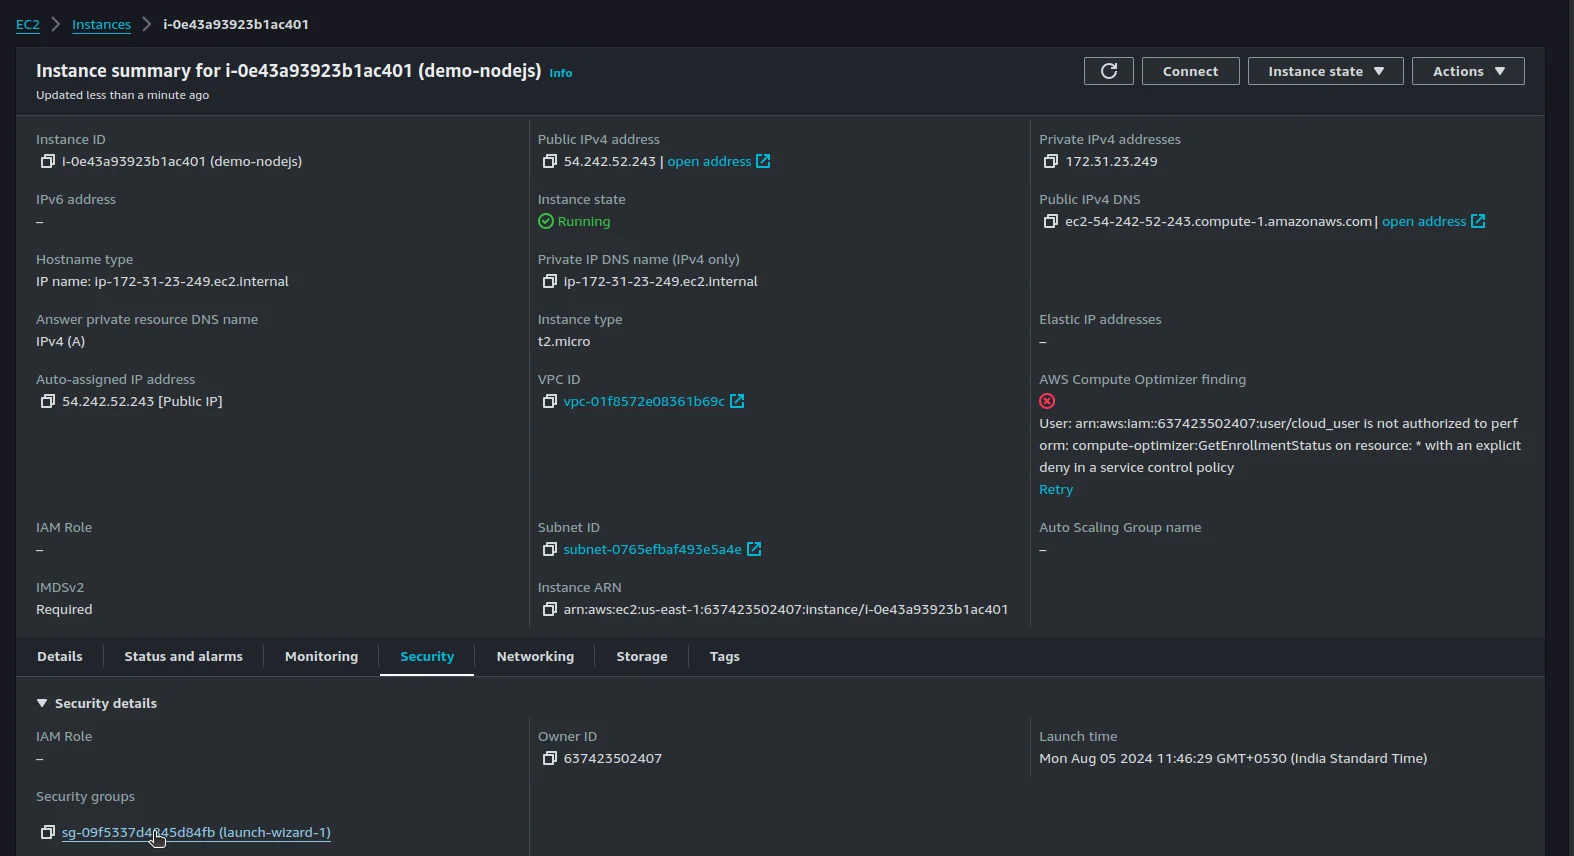Switch to the Networking tab

tap(535, 656)
